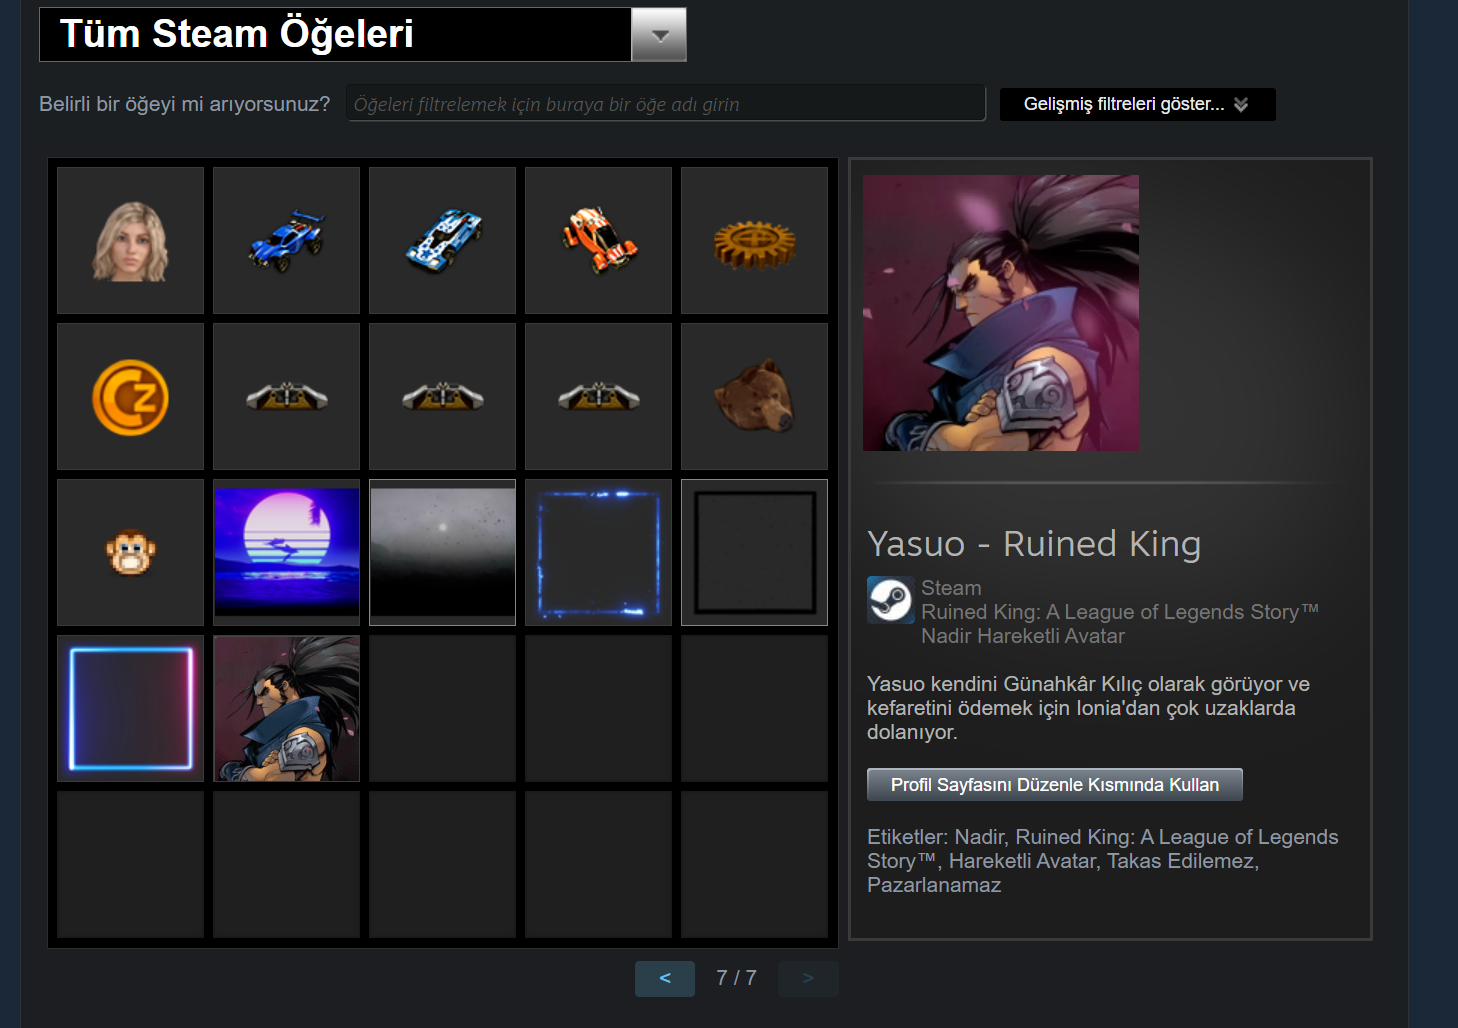1458x1028 pixels.
Task: Click the item name filter input field
Action: (x=666, y=104)
